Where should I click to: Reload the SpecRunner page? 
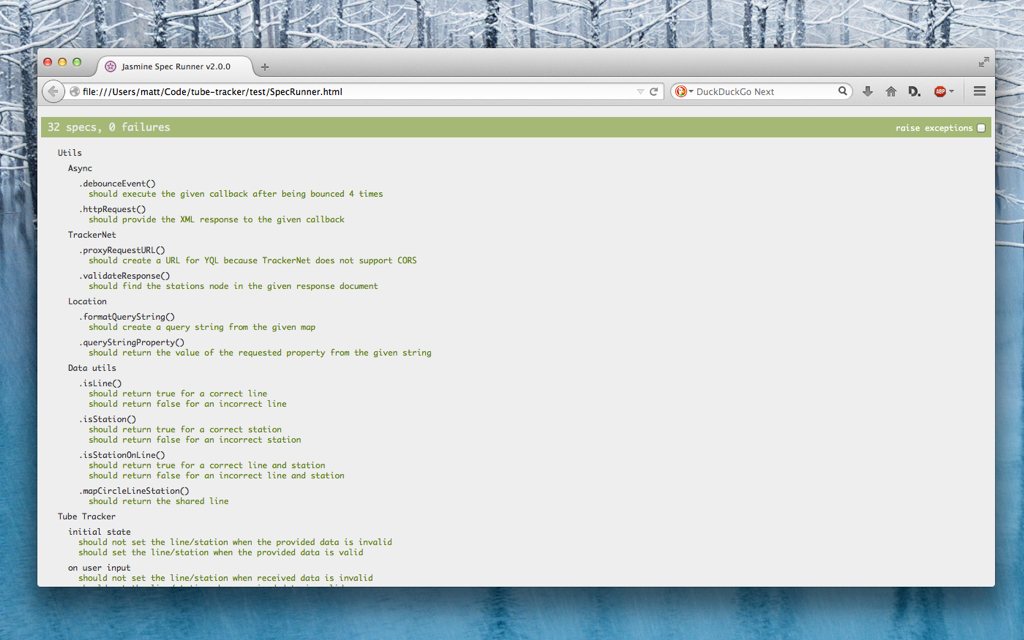click(x=655, y=91)
